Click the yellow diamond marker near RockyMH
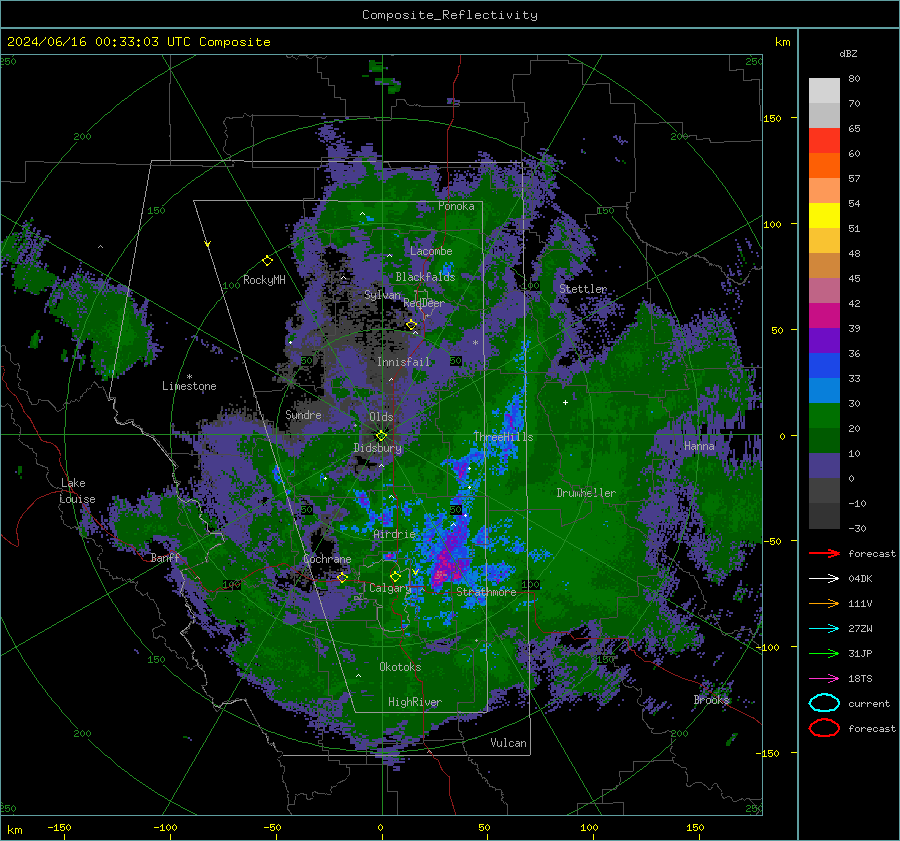Image resolution: width=900 pixels, height=841 pixels. 267,261
